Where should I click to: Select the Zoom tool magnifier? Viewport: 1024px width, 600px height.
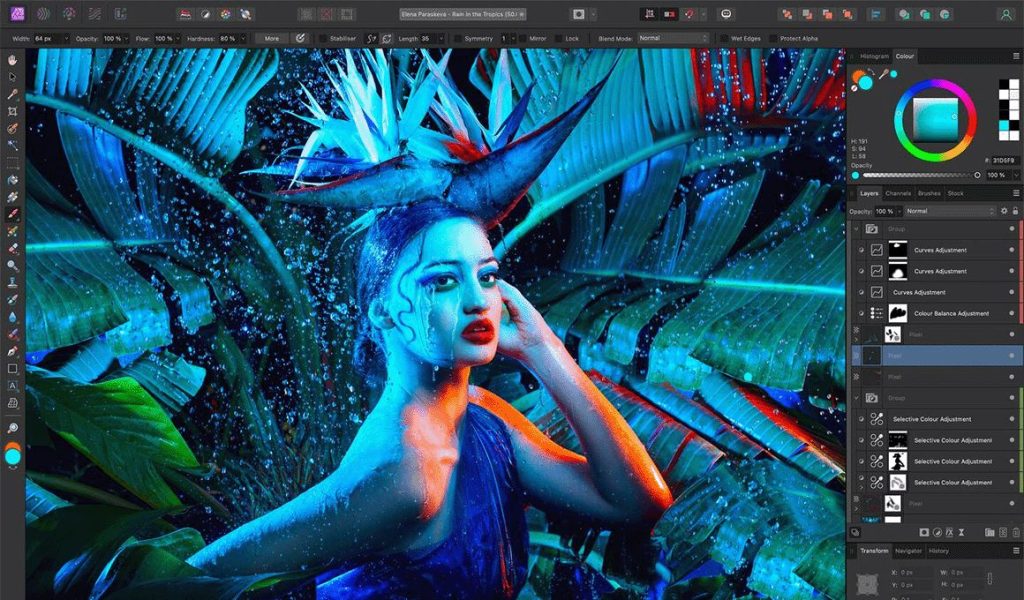[12, 428]
